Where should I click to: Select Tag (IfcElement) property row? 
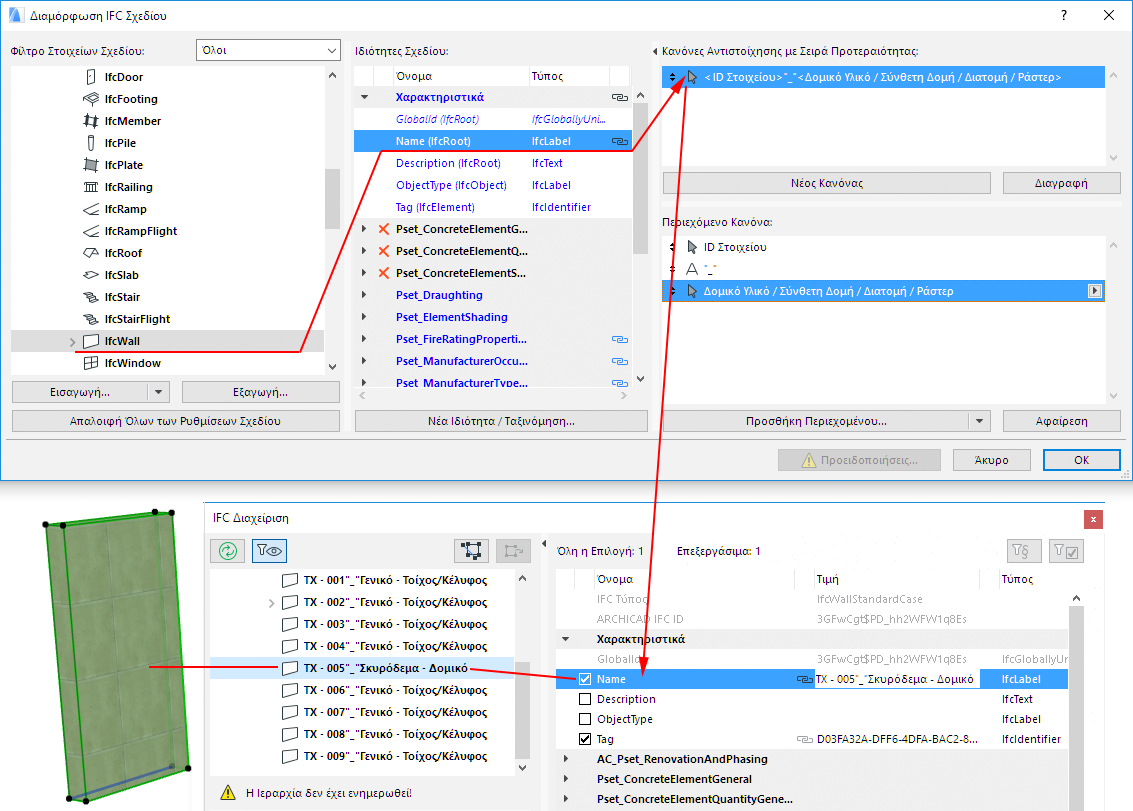click(493, 207)
